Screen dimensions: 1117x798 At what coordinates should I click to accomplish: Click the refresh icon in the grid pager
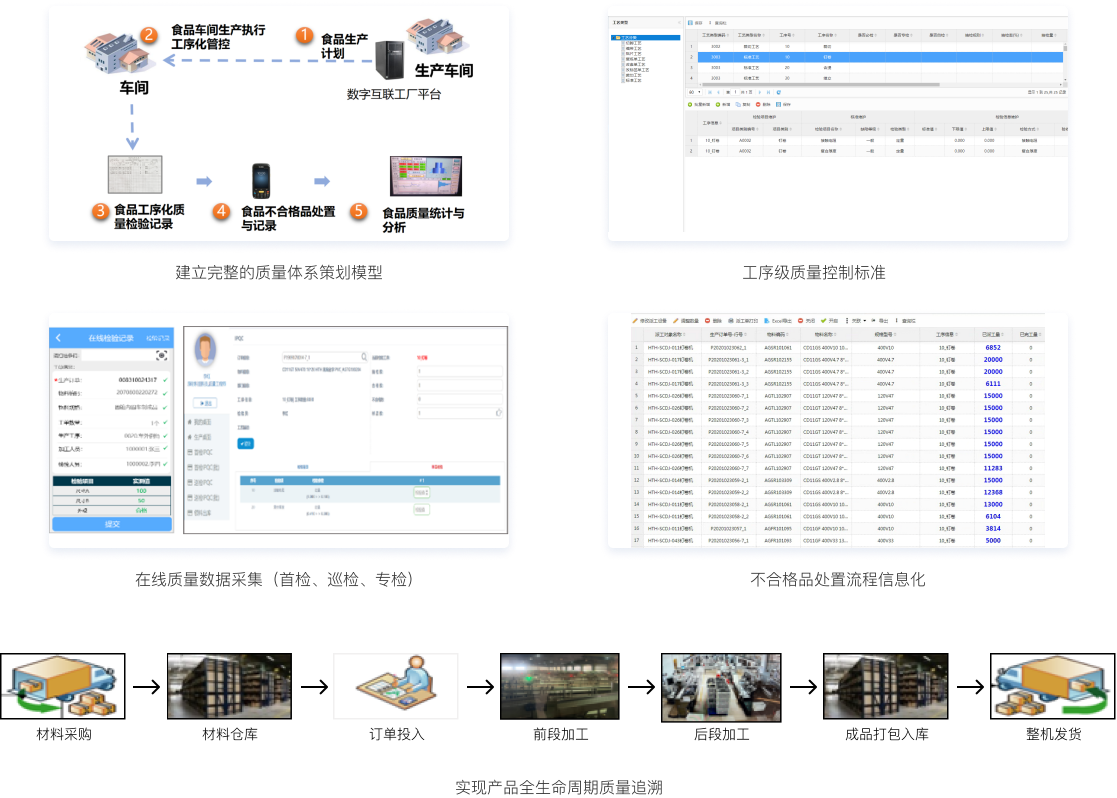tap(779, 92)
